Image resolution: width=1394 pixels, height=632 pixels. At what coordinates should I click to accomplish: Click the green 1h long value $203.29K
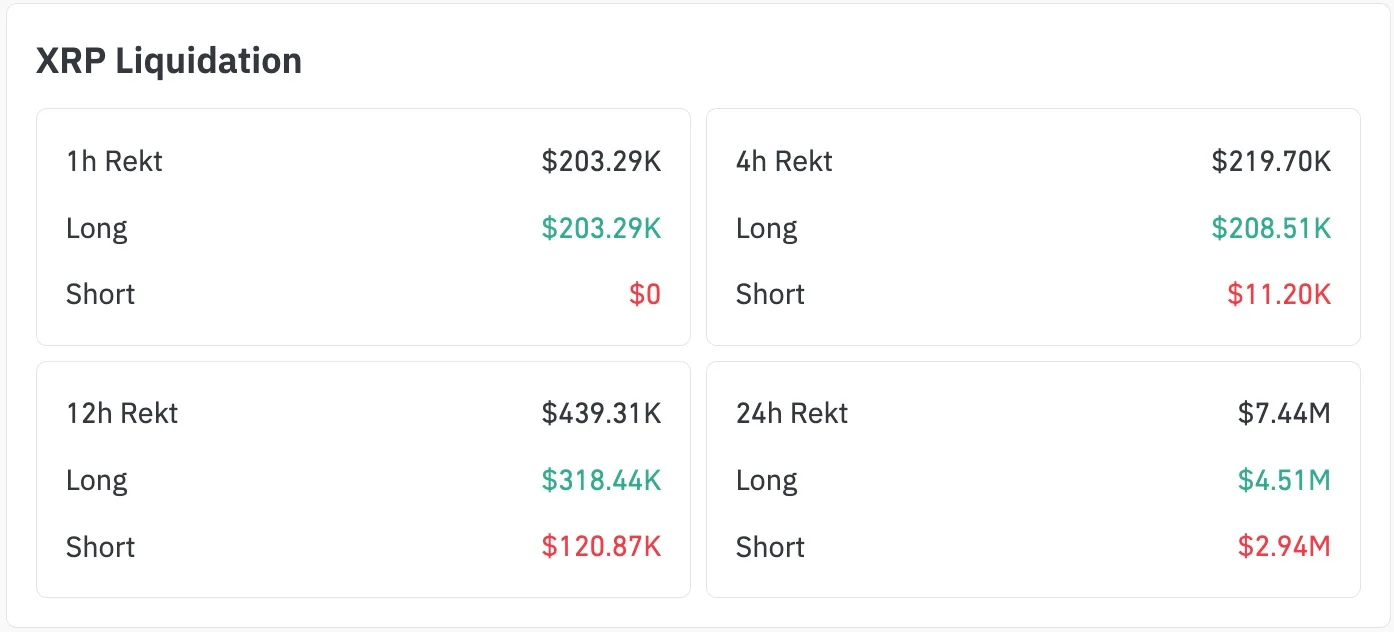click(601, 228)
